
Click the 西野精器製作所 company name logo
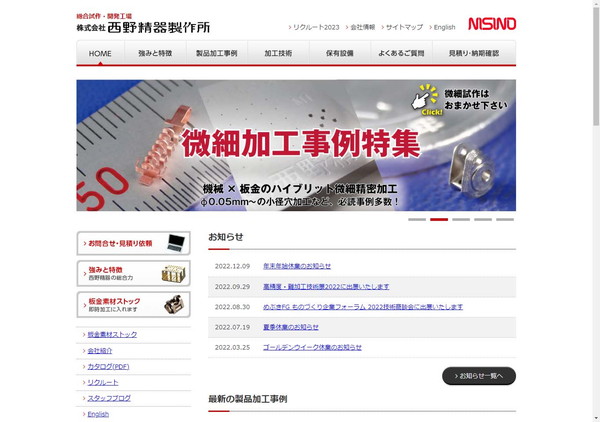[143, 28]
